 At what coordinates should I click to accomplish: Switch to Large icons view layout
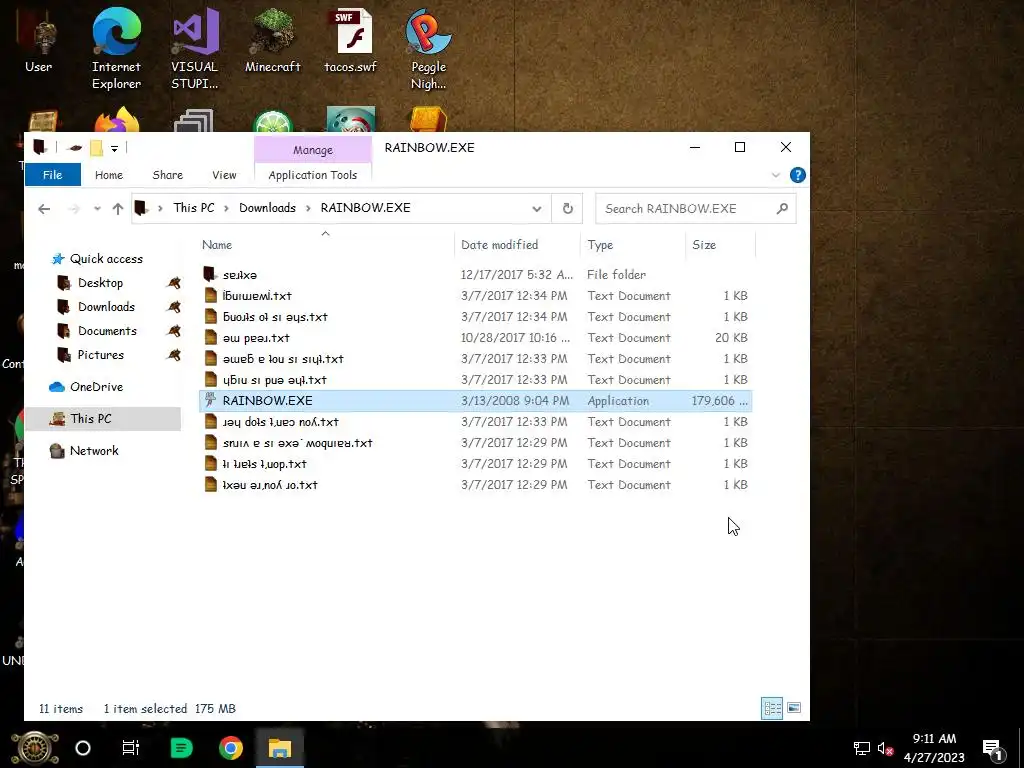pos(794,708)
